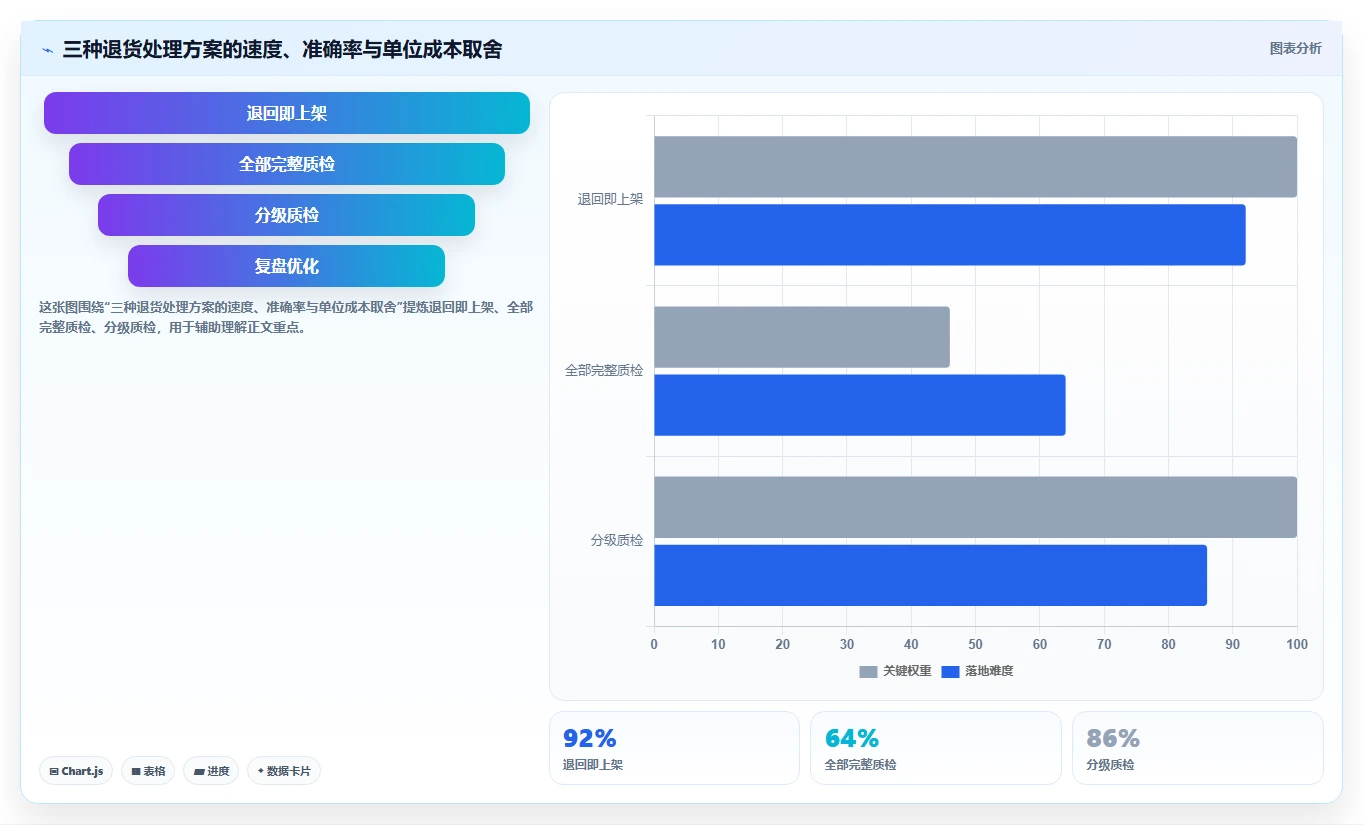
Task: Click the title 三种退货处理方案的速度
Action: 282,49
